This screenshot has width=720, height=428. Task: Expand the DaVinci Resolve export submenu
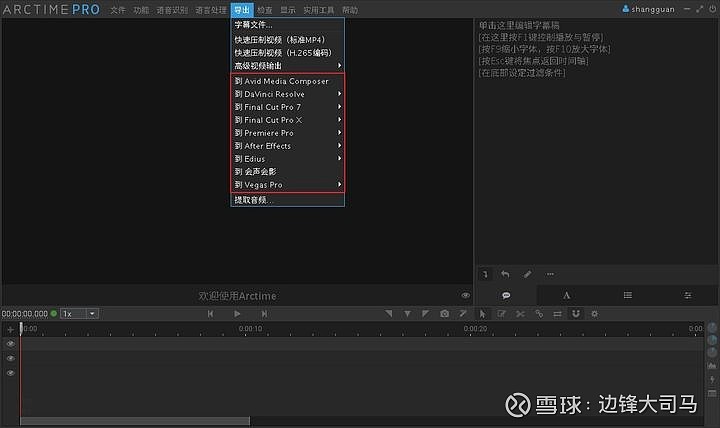(x=339, y=94)
